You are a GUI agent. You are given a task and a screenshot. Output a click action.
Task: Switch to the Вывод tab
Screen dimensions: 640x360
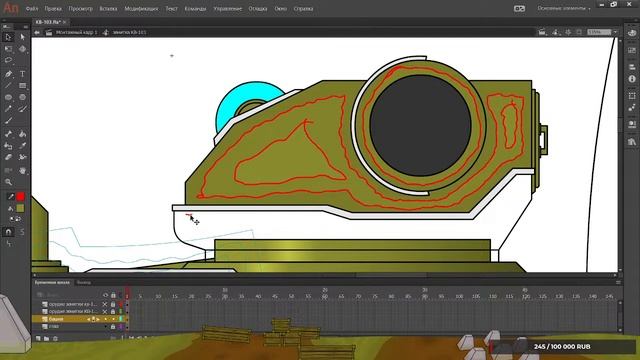pyautogui.click(x=84, y=282)
